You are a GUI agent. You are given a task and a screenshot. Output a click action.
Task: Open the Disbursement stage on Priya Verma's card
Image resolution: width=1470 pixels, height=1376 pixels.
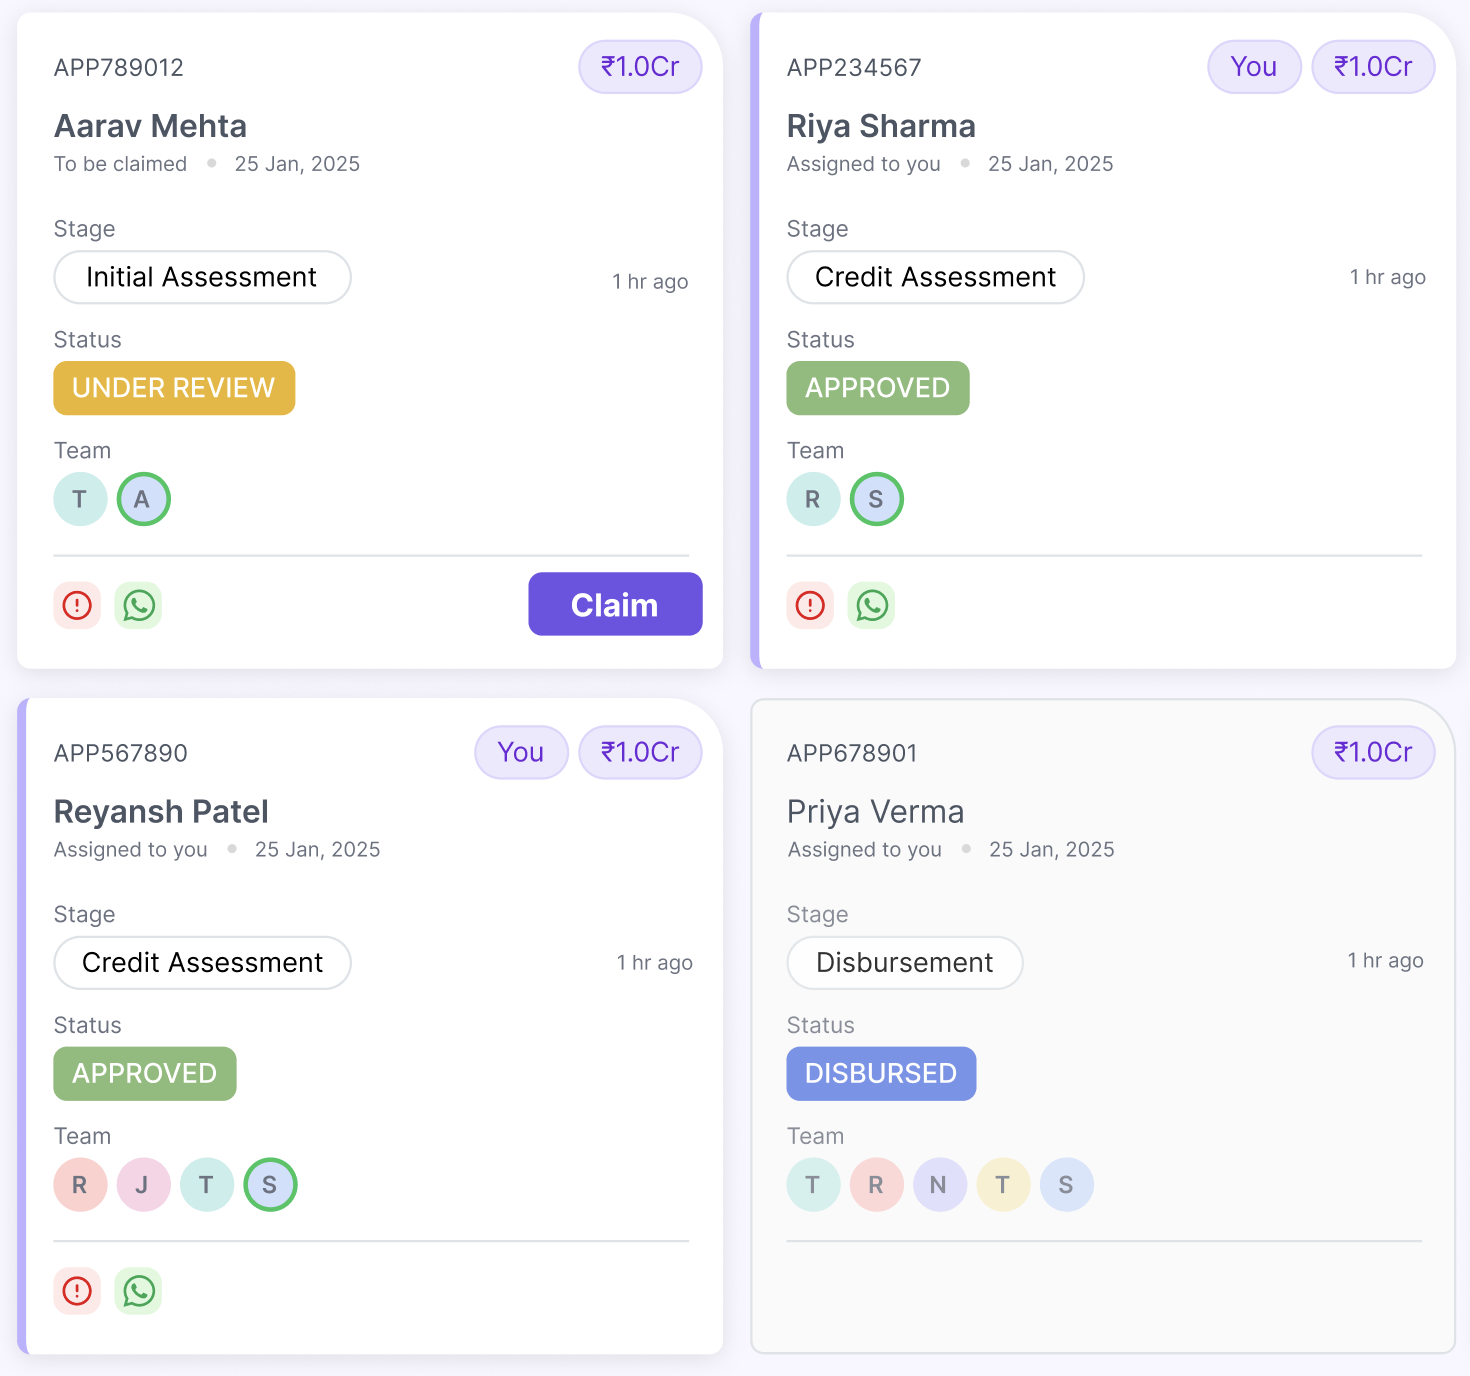click(904, 962)
